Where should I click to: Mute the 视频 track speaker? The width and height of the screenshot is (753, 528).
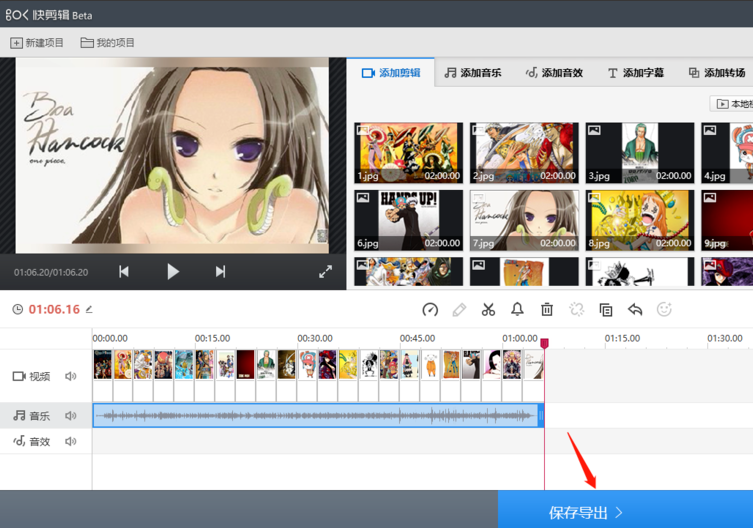[x=71, y=376]
